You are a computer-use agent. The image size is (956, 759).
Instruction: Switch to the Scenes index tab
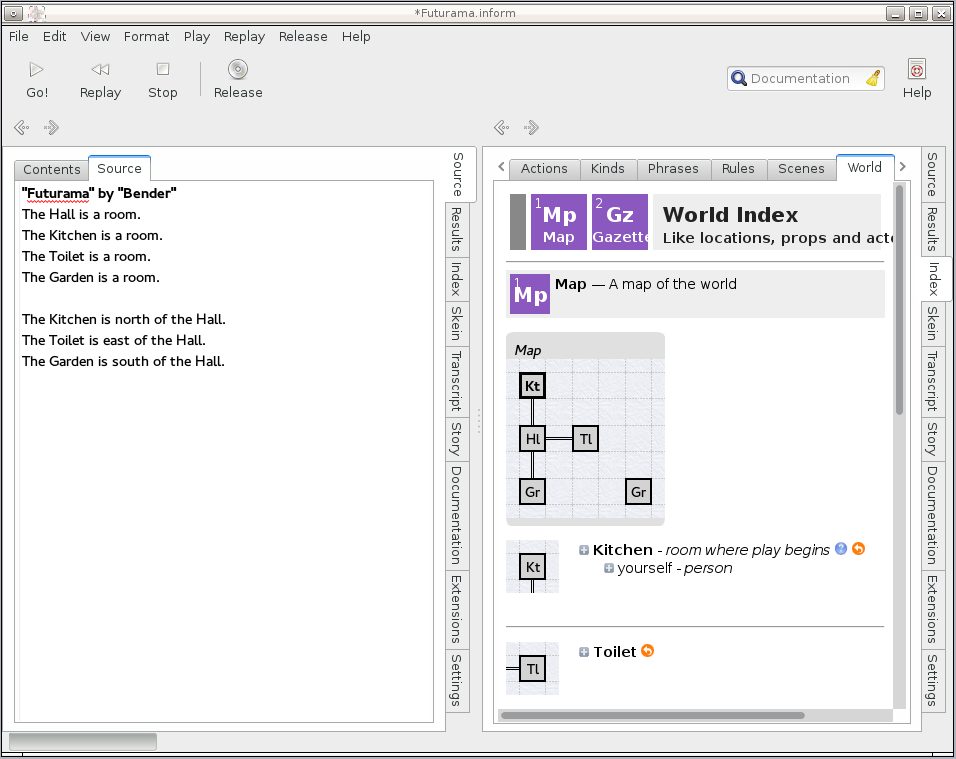[801, 168]
